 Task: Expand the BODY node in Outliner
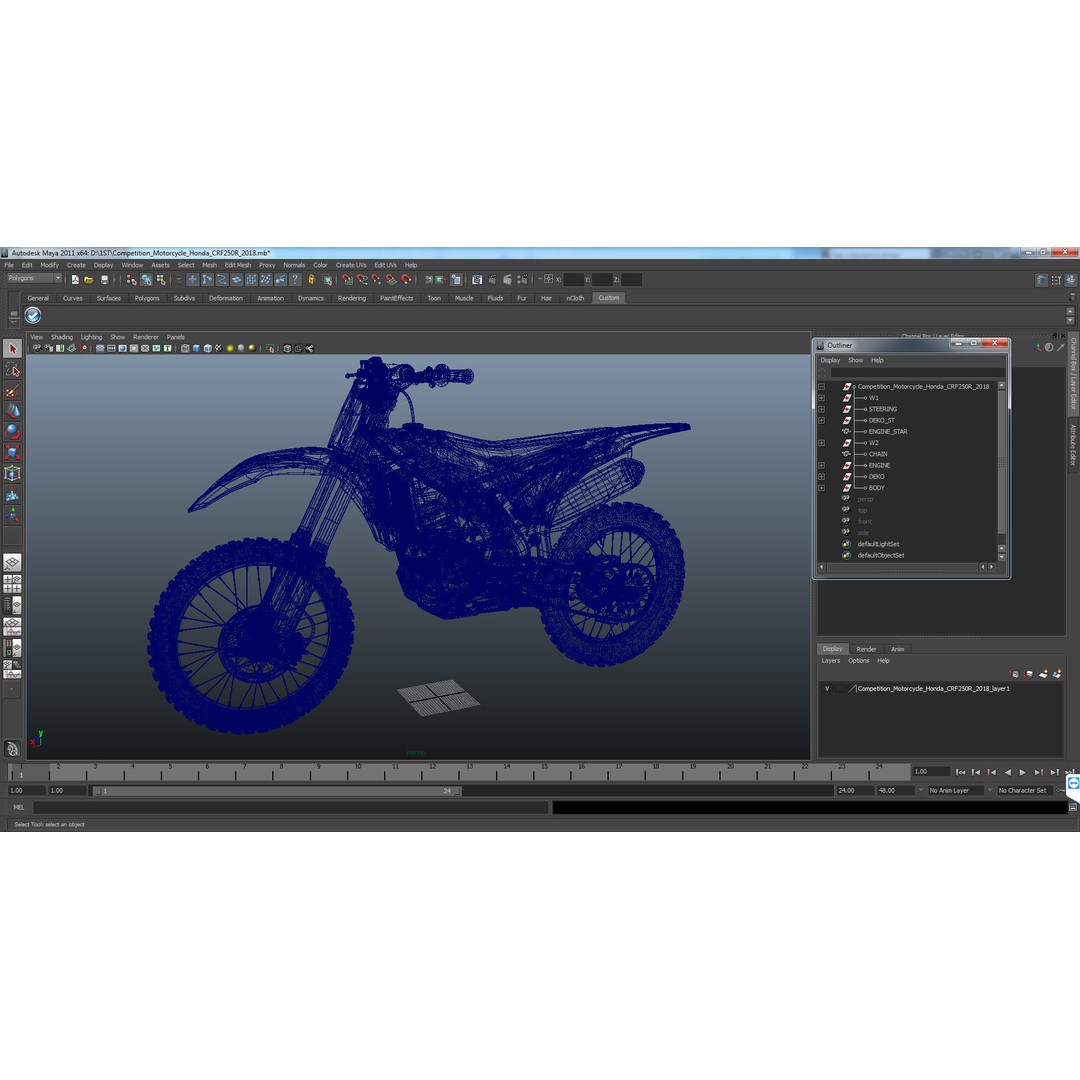tap(822, 488)
